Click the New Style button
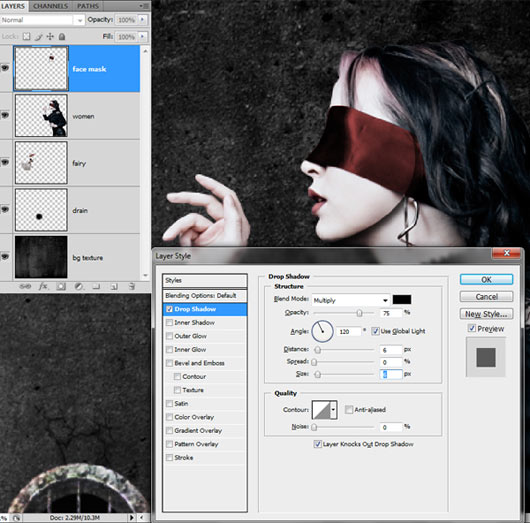 tap(486, 314)
